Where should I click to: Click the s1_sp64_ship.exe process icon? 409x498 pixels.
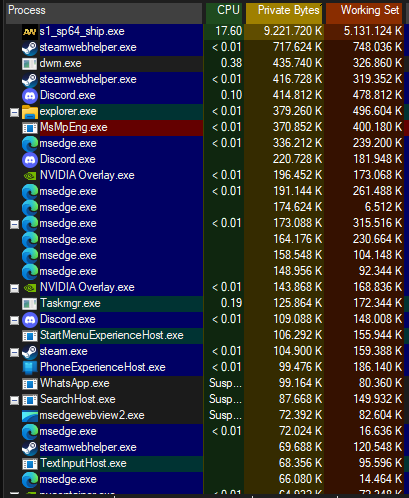[30, 31]
